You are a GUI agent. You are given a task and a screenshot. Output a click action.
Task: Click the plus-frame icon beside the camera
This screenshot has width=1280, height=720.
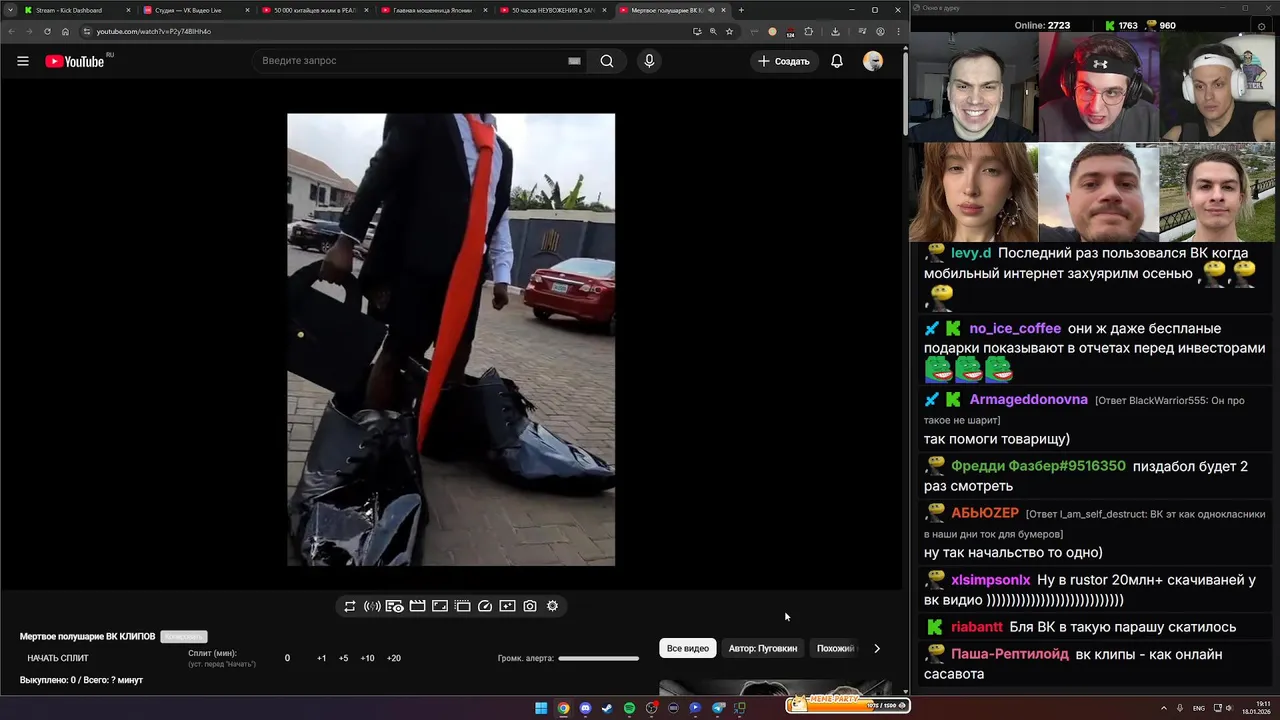pos(507,606)
